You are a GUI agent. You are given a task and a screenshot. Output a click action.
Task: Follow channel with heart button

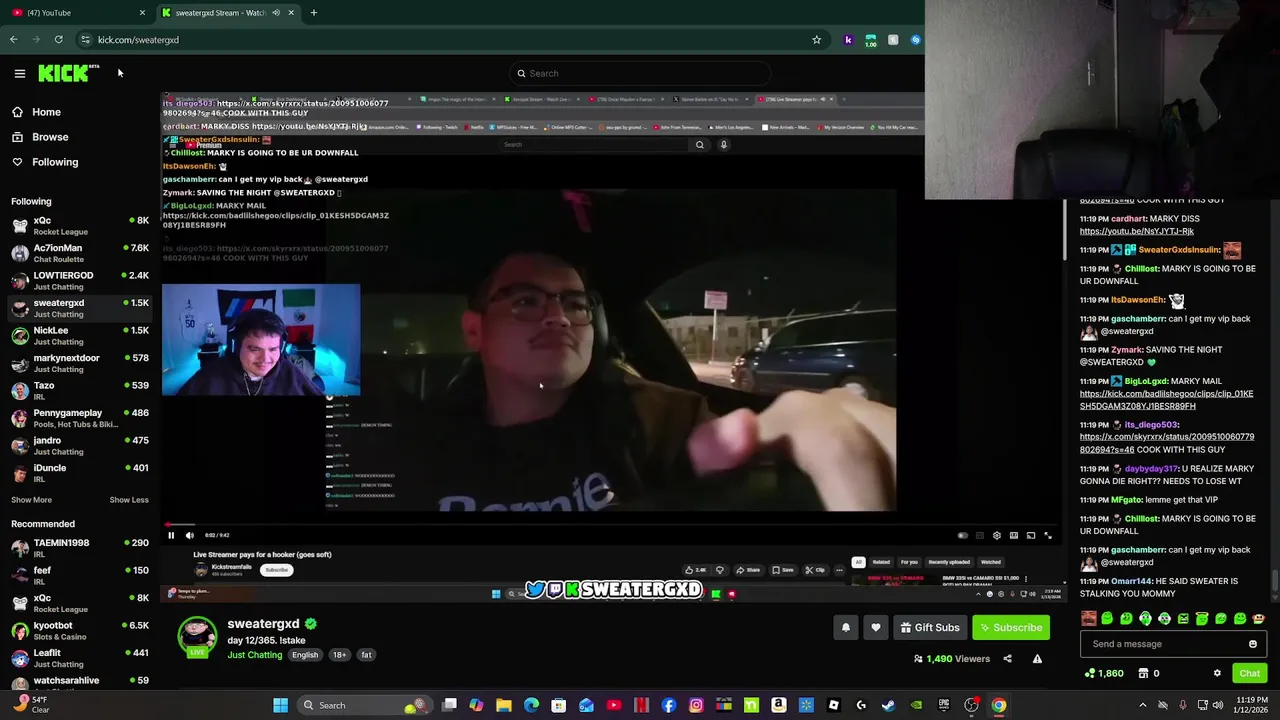click(876, 627)
